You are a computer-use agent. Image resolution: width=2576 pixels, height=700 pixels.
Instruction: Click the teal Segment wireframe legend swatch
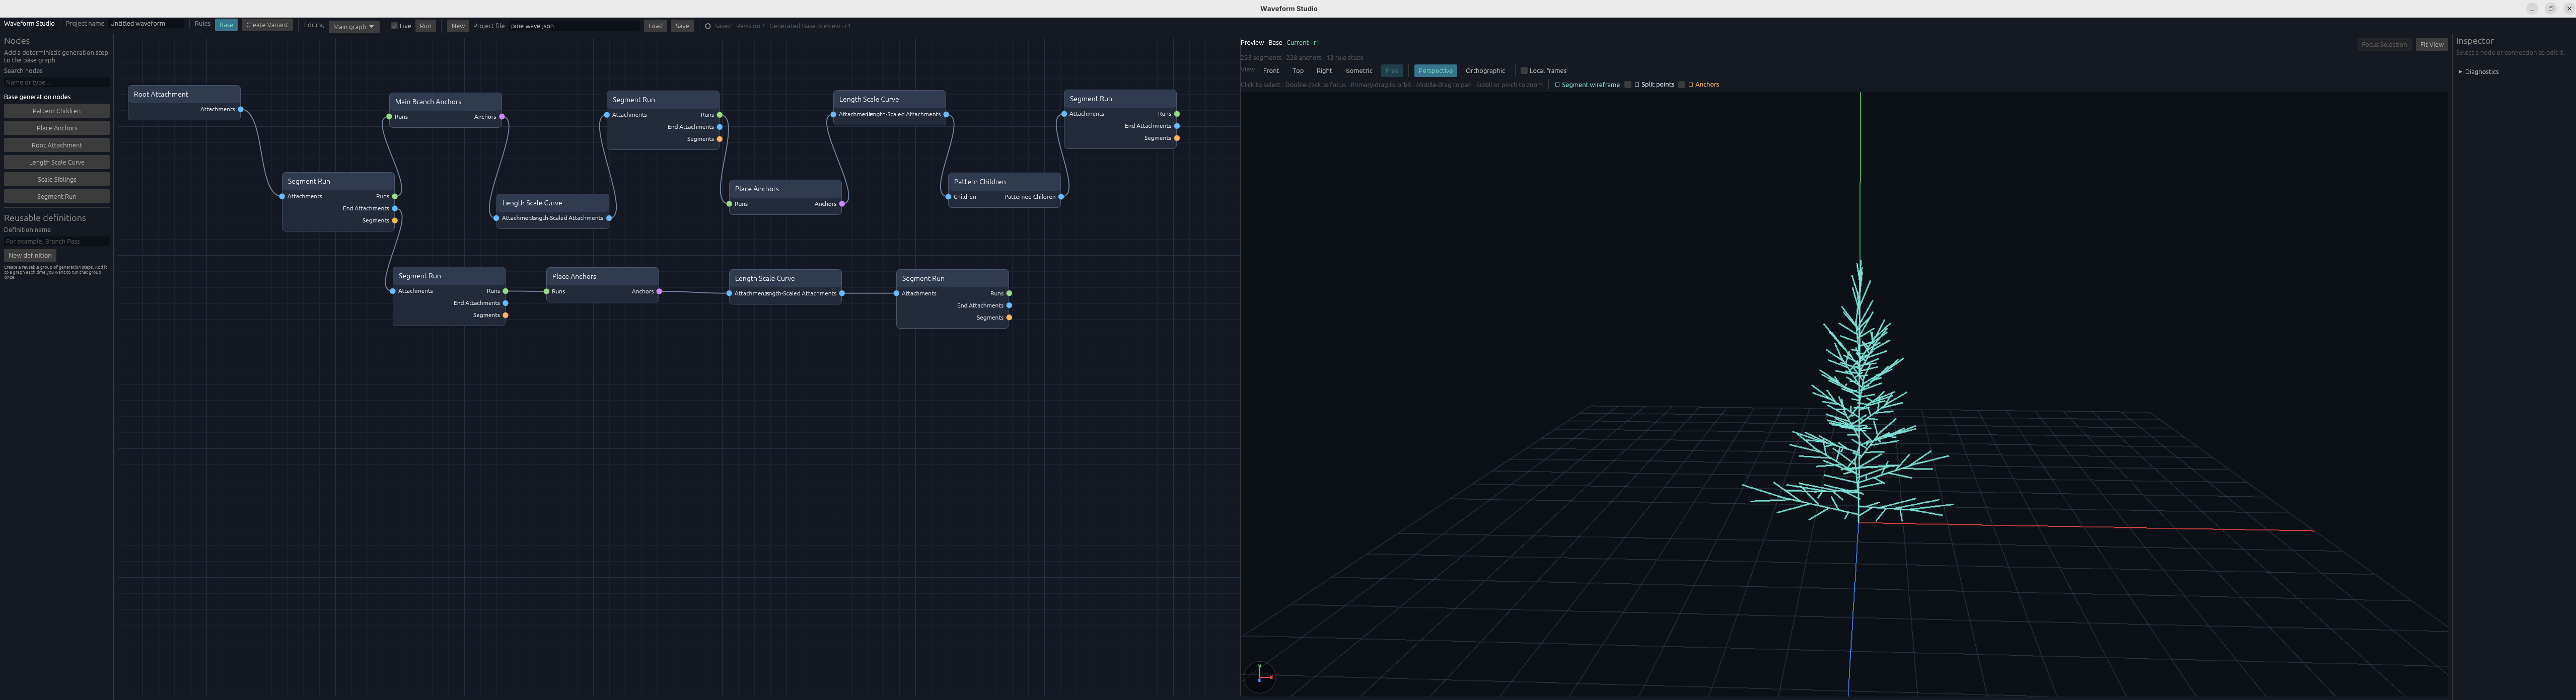(x=1557, y=85)
